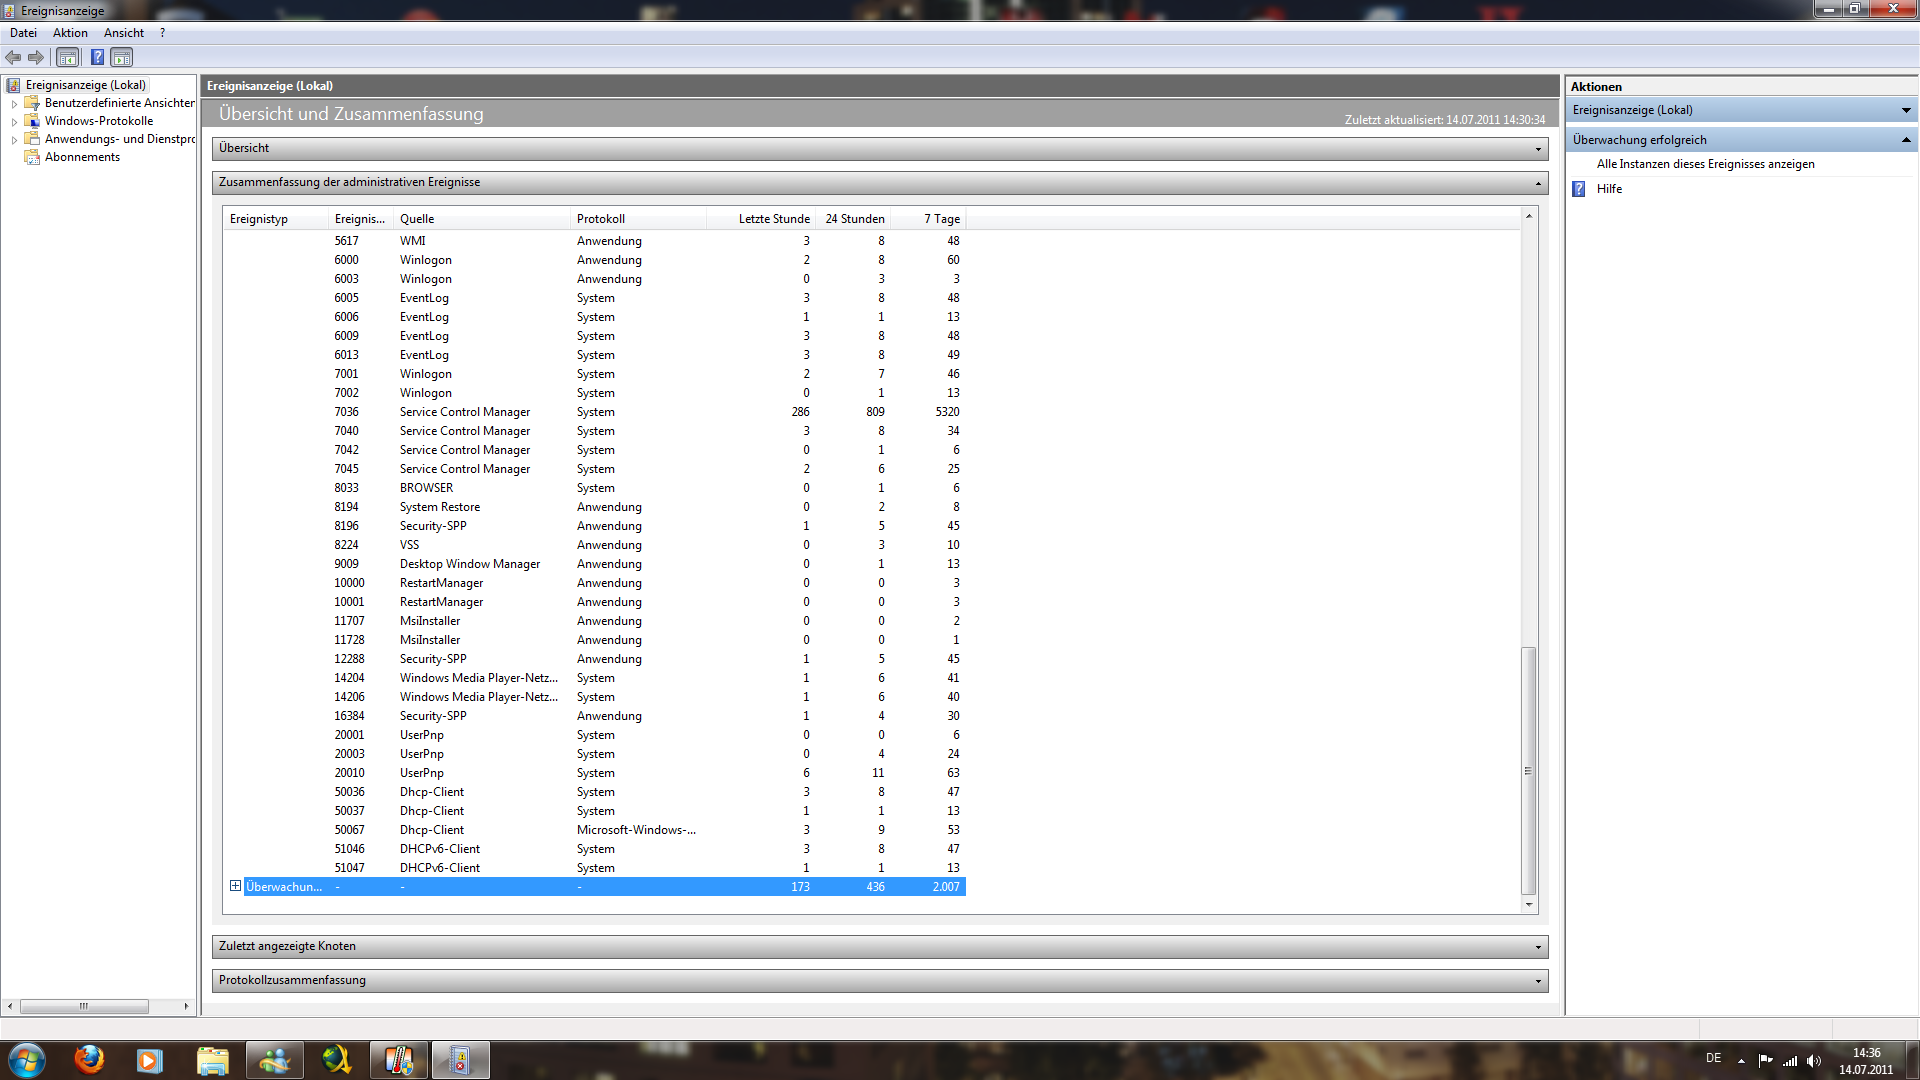
Task: Expand the Windows-Protokolle tree node
Action: click(x=14, y=122)
